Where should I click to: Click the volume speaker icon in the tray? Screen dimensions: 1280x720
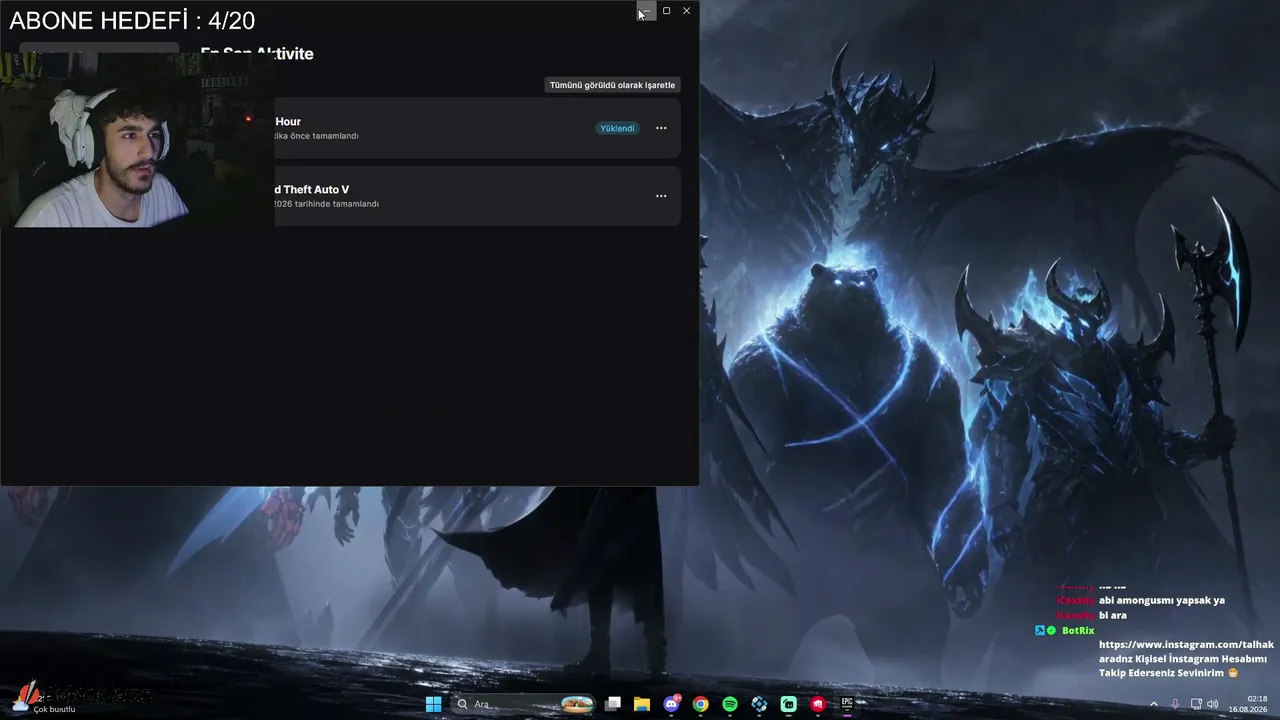[x=1213, y=704]
